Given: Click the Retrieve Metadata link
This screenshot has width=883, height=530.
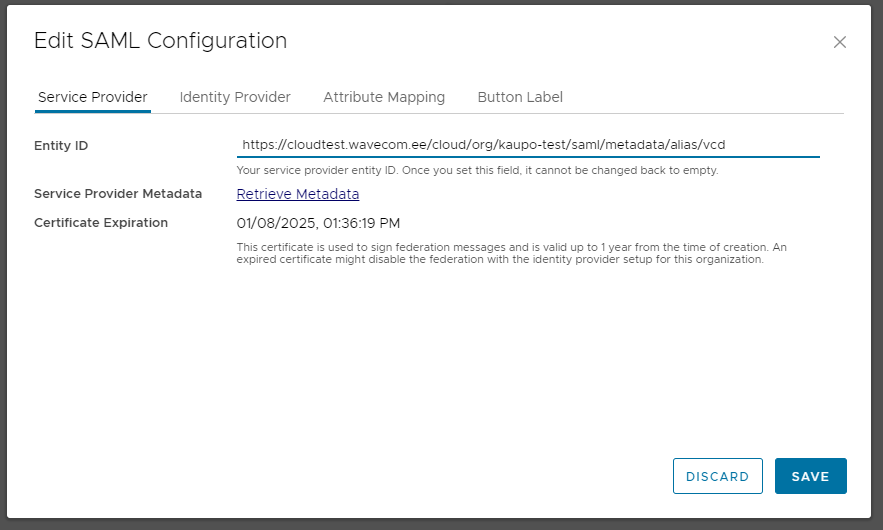Looking at the screenshot, I should pyautogui.click(x=298, y=194).
